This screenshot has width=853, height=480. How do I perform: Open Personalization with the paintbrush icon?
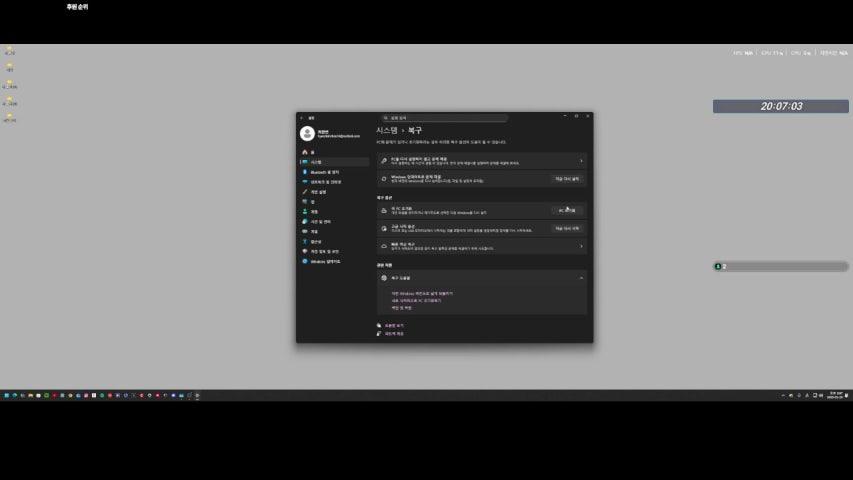pos(334,192)
